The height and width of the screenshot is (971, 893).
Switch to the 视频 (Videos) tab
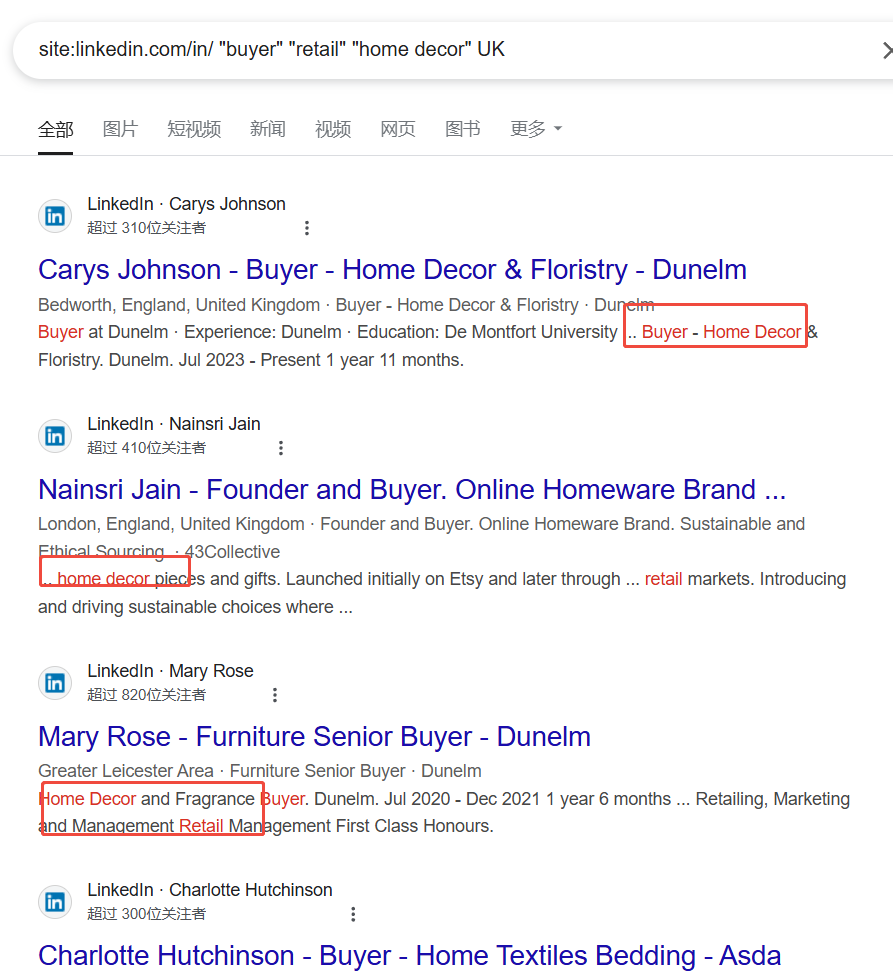(x=333, y=129)
